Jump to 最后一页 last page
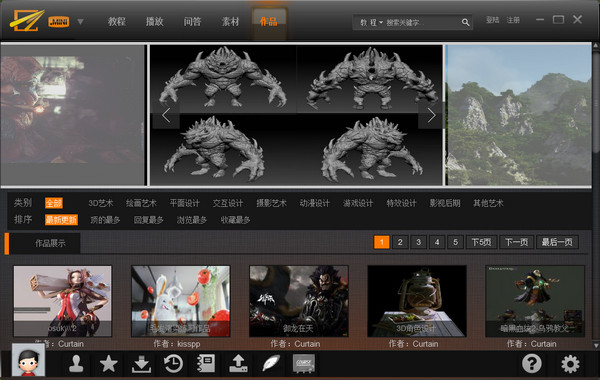The image size is (600, 380). click(557, 242)
